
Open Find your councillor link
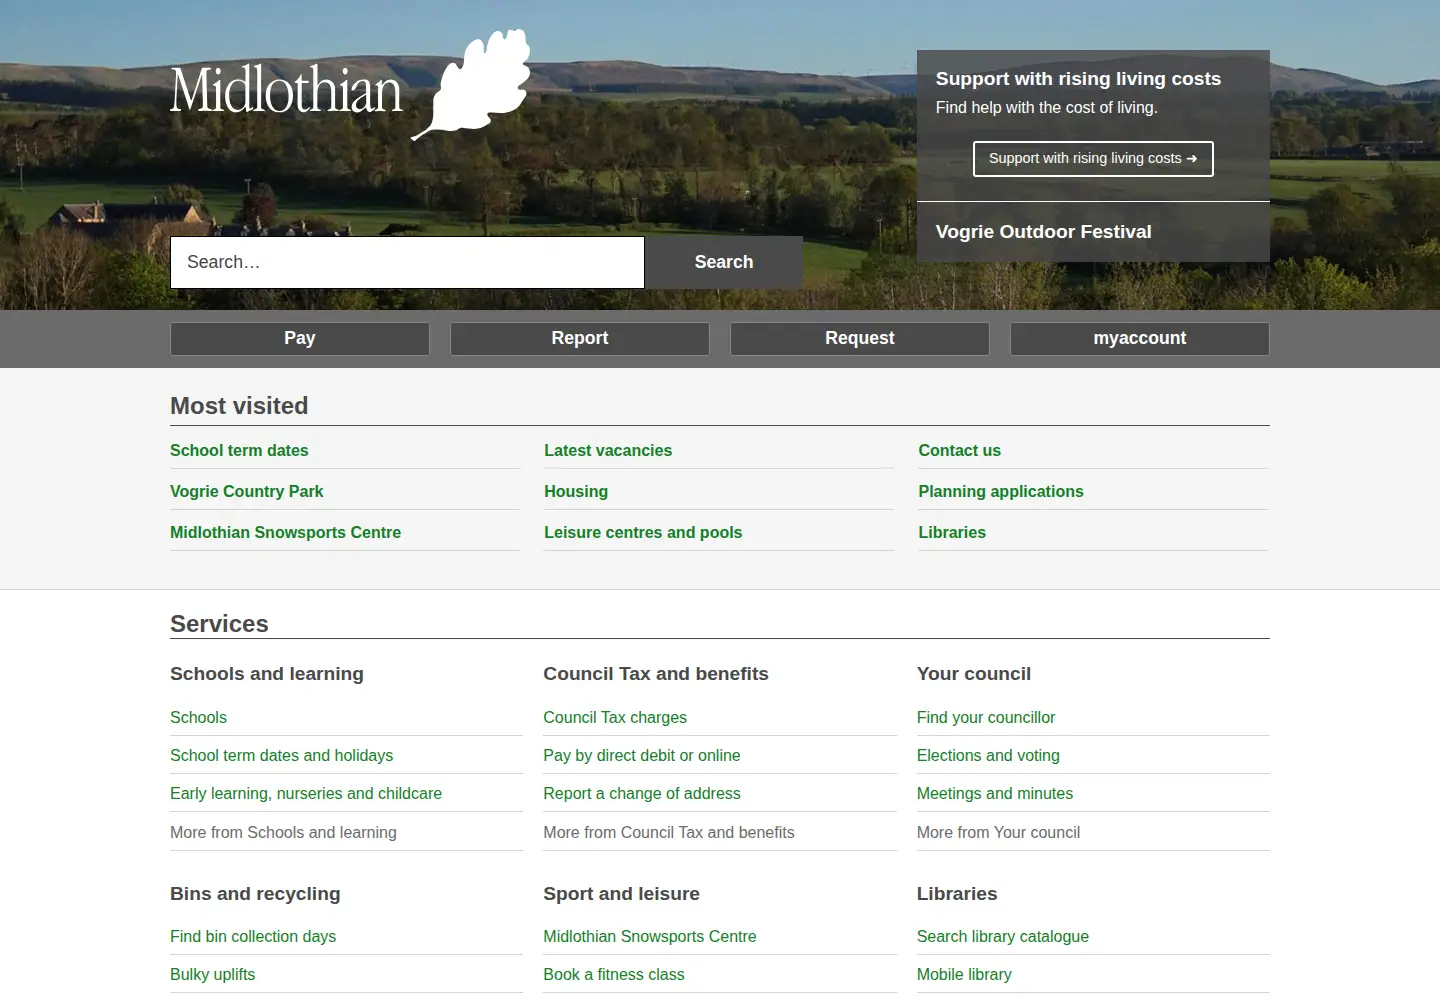coord(986,718)
